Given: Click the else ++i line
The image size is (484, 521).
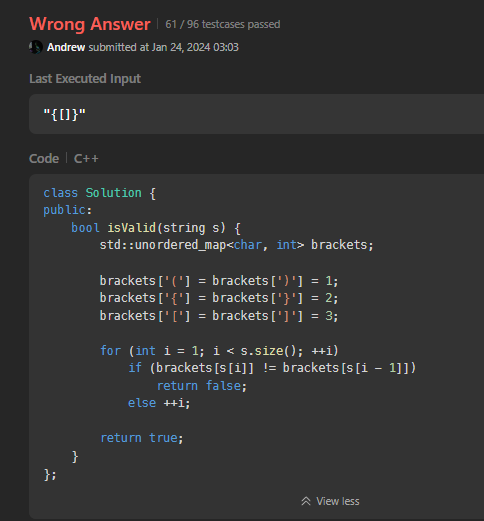Looking at the screenshot, I should pyautogui.click(x=159, y=403).
